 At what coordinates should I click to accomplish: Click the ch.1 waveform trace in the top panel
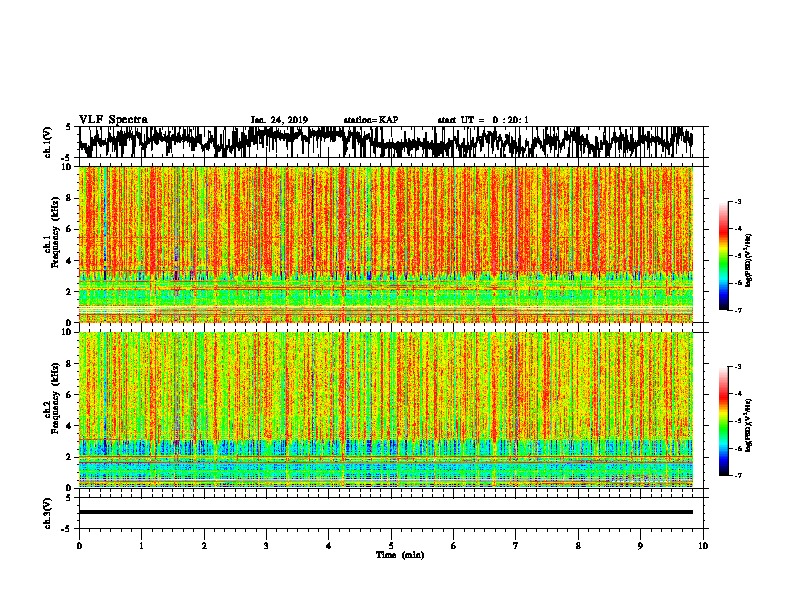click(386, 141)
